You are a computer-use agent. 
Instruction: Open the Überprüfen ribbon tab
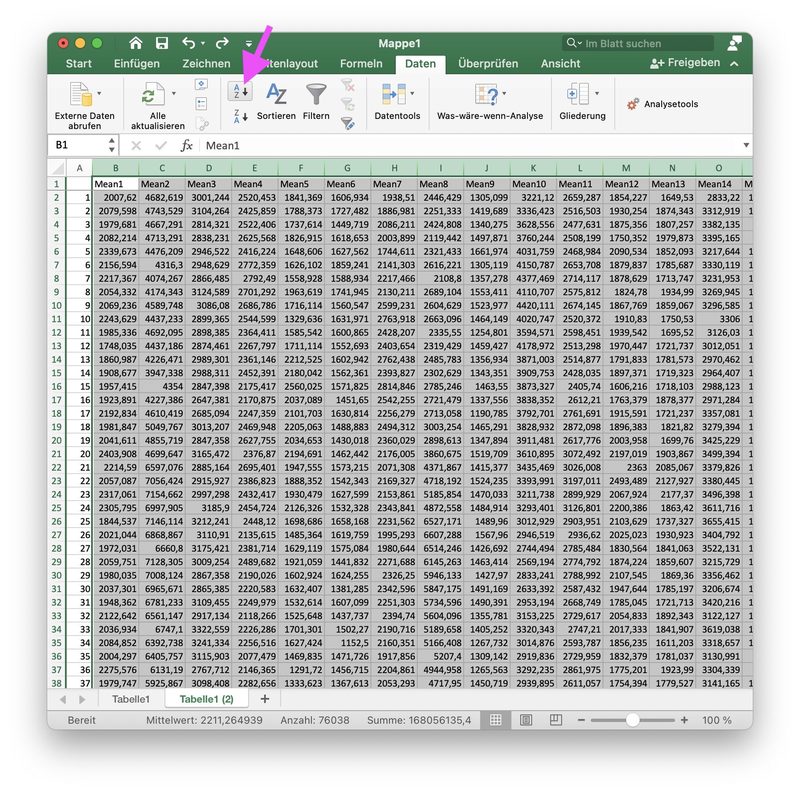point(488,64)
